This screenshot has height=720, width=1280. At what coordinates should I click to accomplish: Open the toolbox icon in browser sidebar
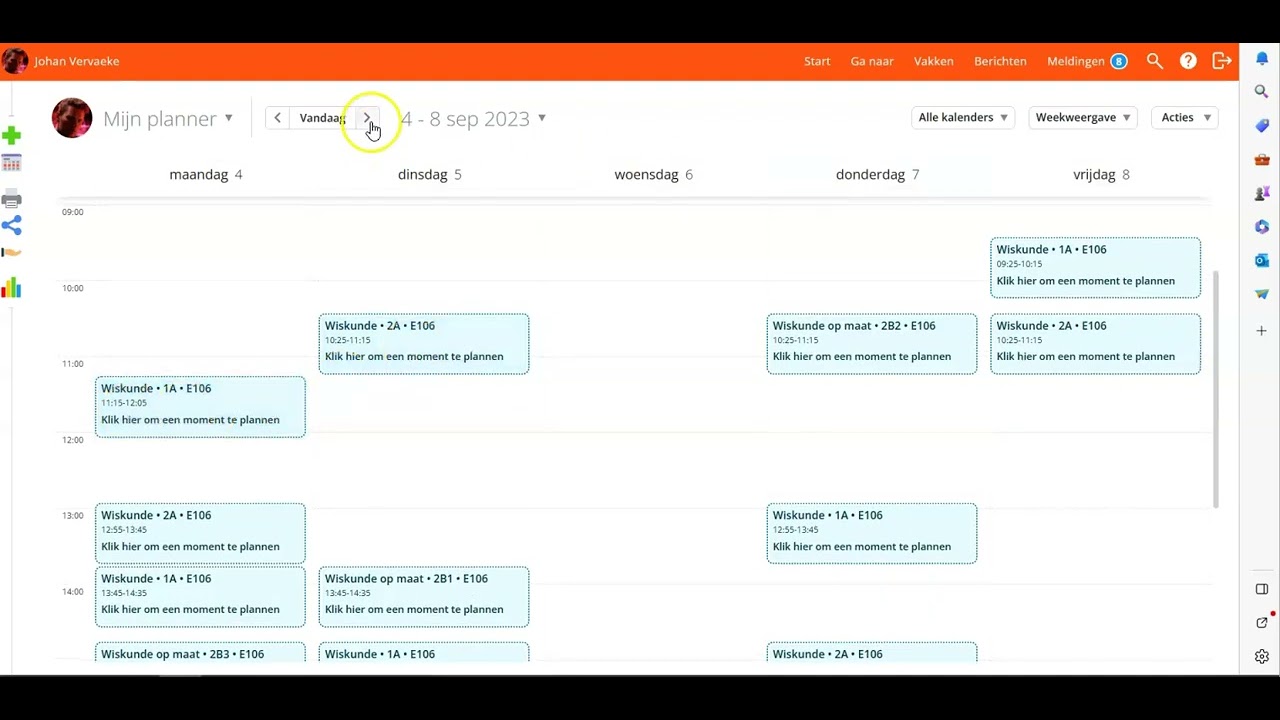coord(1262,159)
